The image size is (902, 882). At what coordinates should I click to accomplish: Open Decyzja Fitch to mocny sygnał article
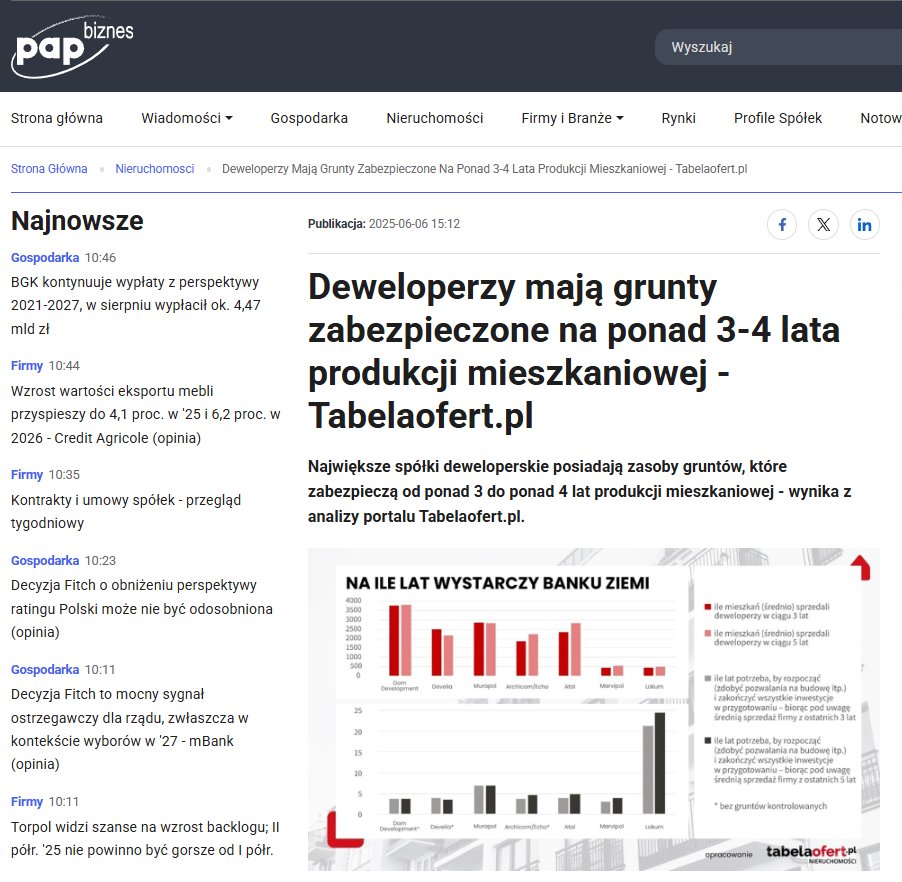click(129, 729)
